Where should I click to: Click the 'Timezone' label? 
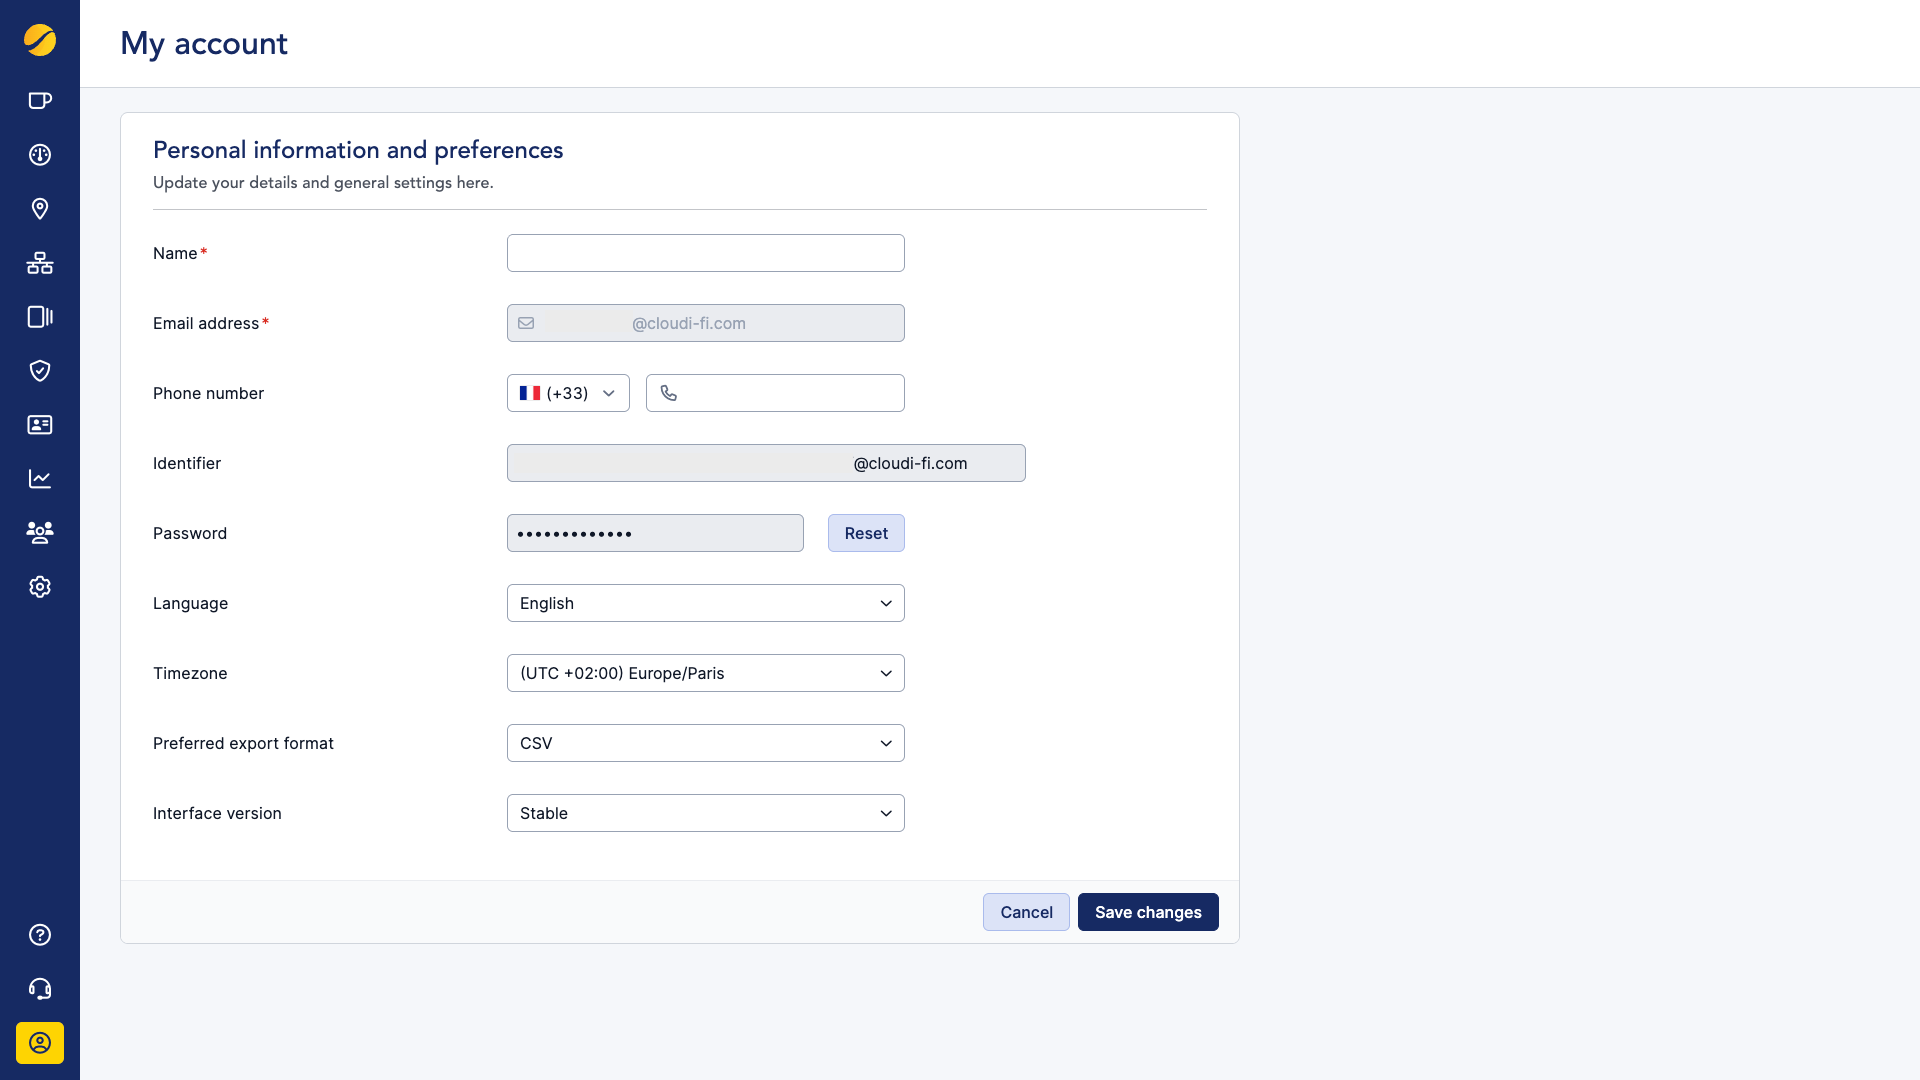pos(190,673)
